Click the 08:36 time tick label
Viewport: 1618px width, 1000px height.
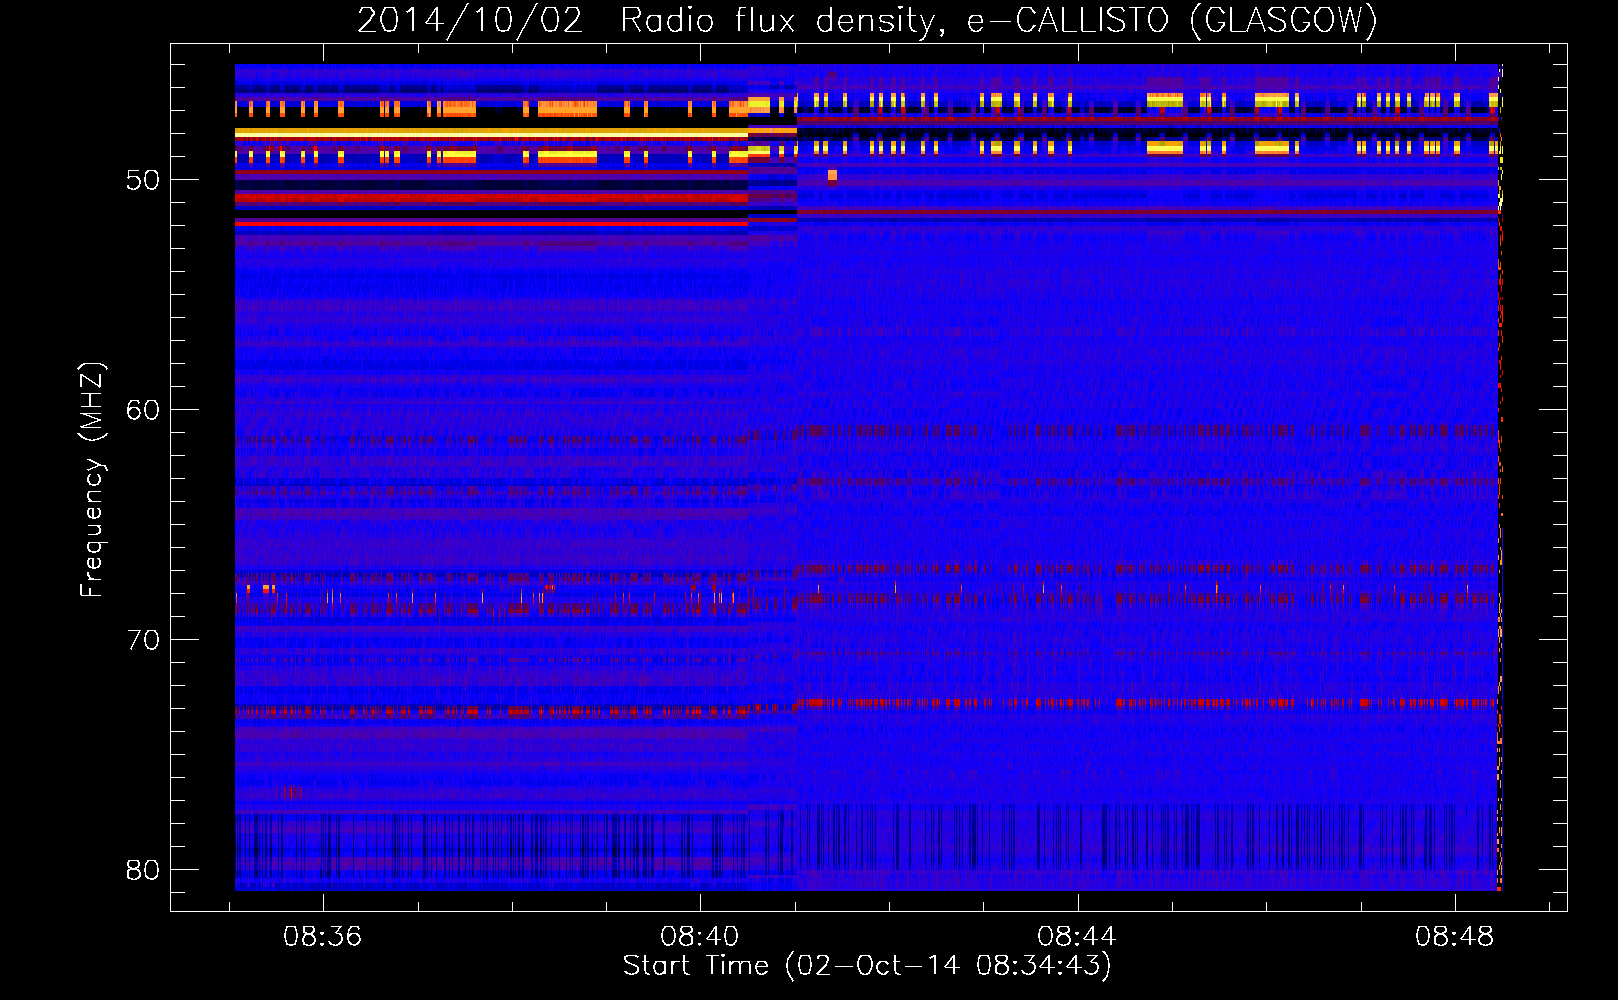click(x=322, y=937)
